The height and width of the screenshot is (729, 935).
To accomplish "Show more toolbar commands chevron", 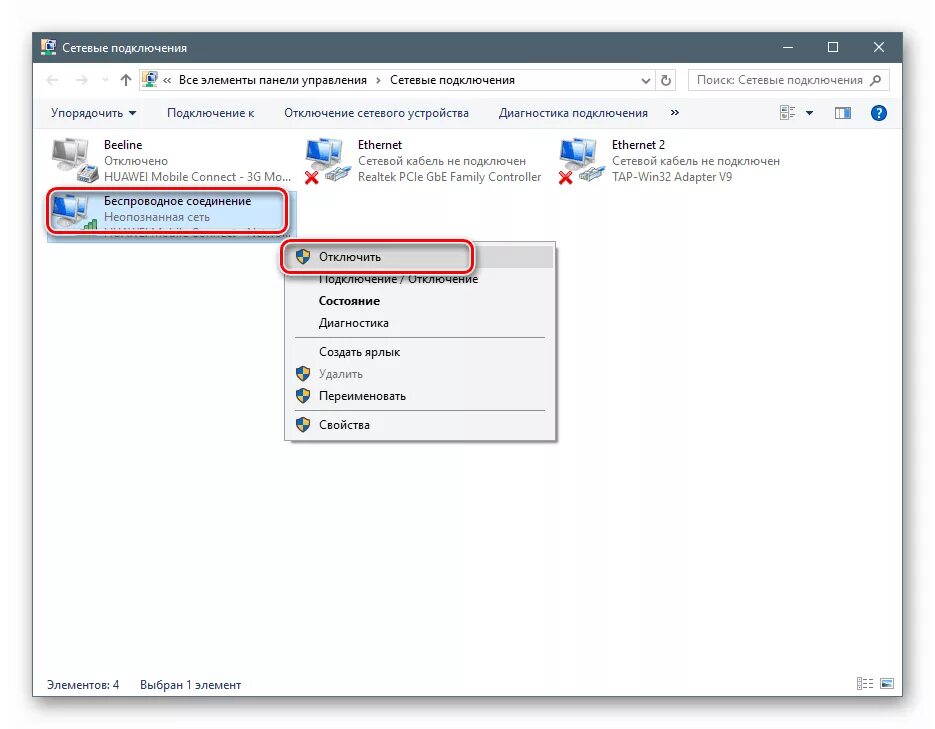I will click(674, 113).
